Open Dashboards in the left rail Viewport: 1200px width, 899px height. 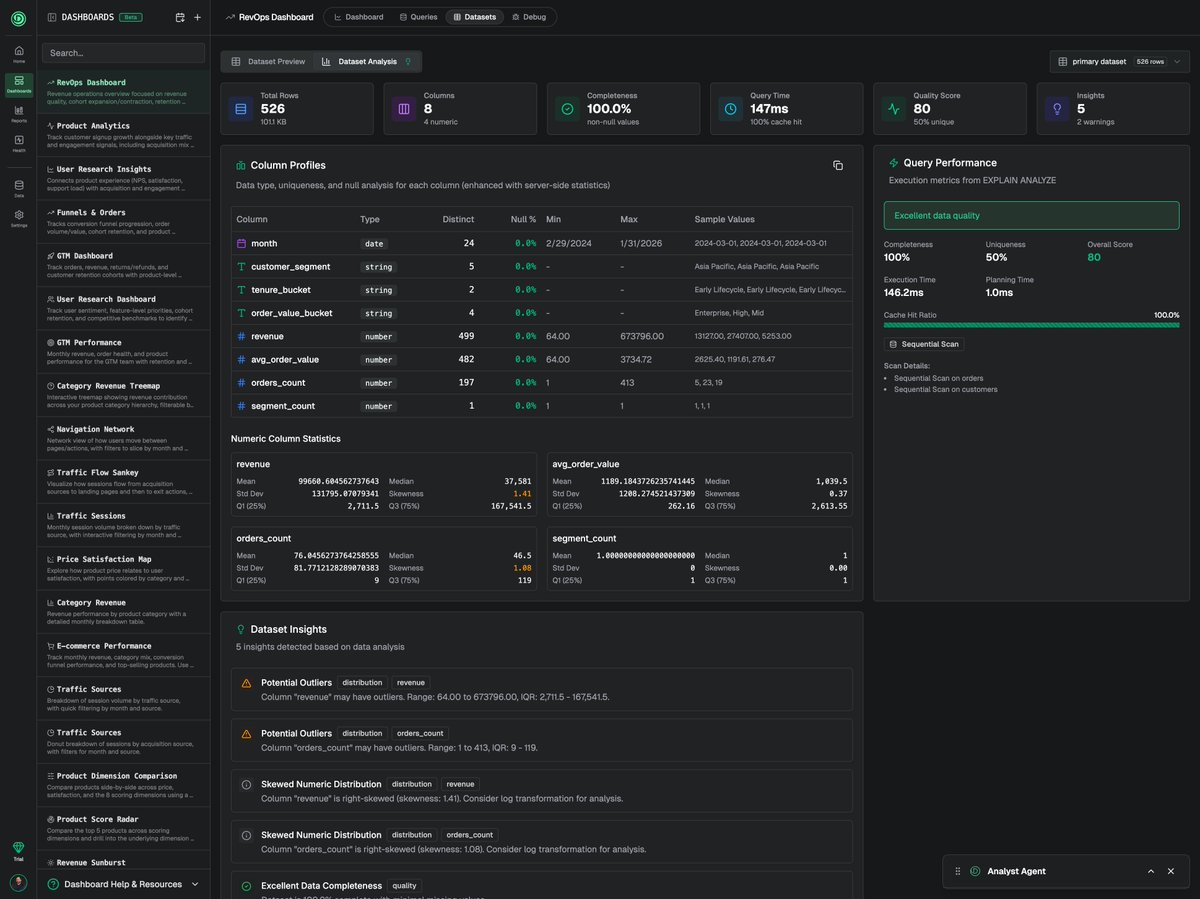coord(18,84)
